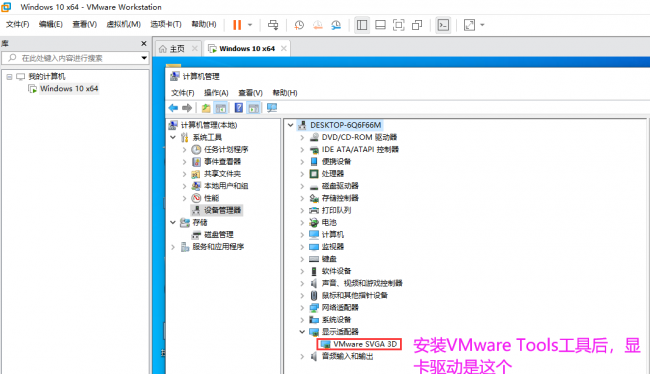Click the VMware pause virtual machine button
Viewport: 650px width, 374px height.
click(x=237, y=25)
